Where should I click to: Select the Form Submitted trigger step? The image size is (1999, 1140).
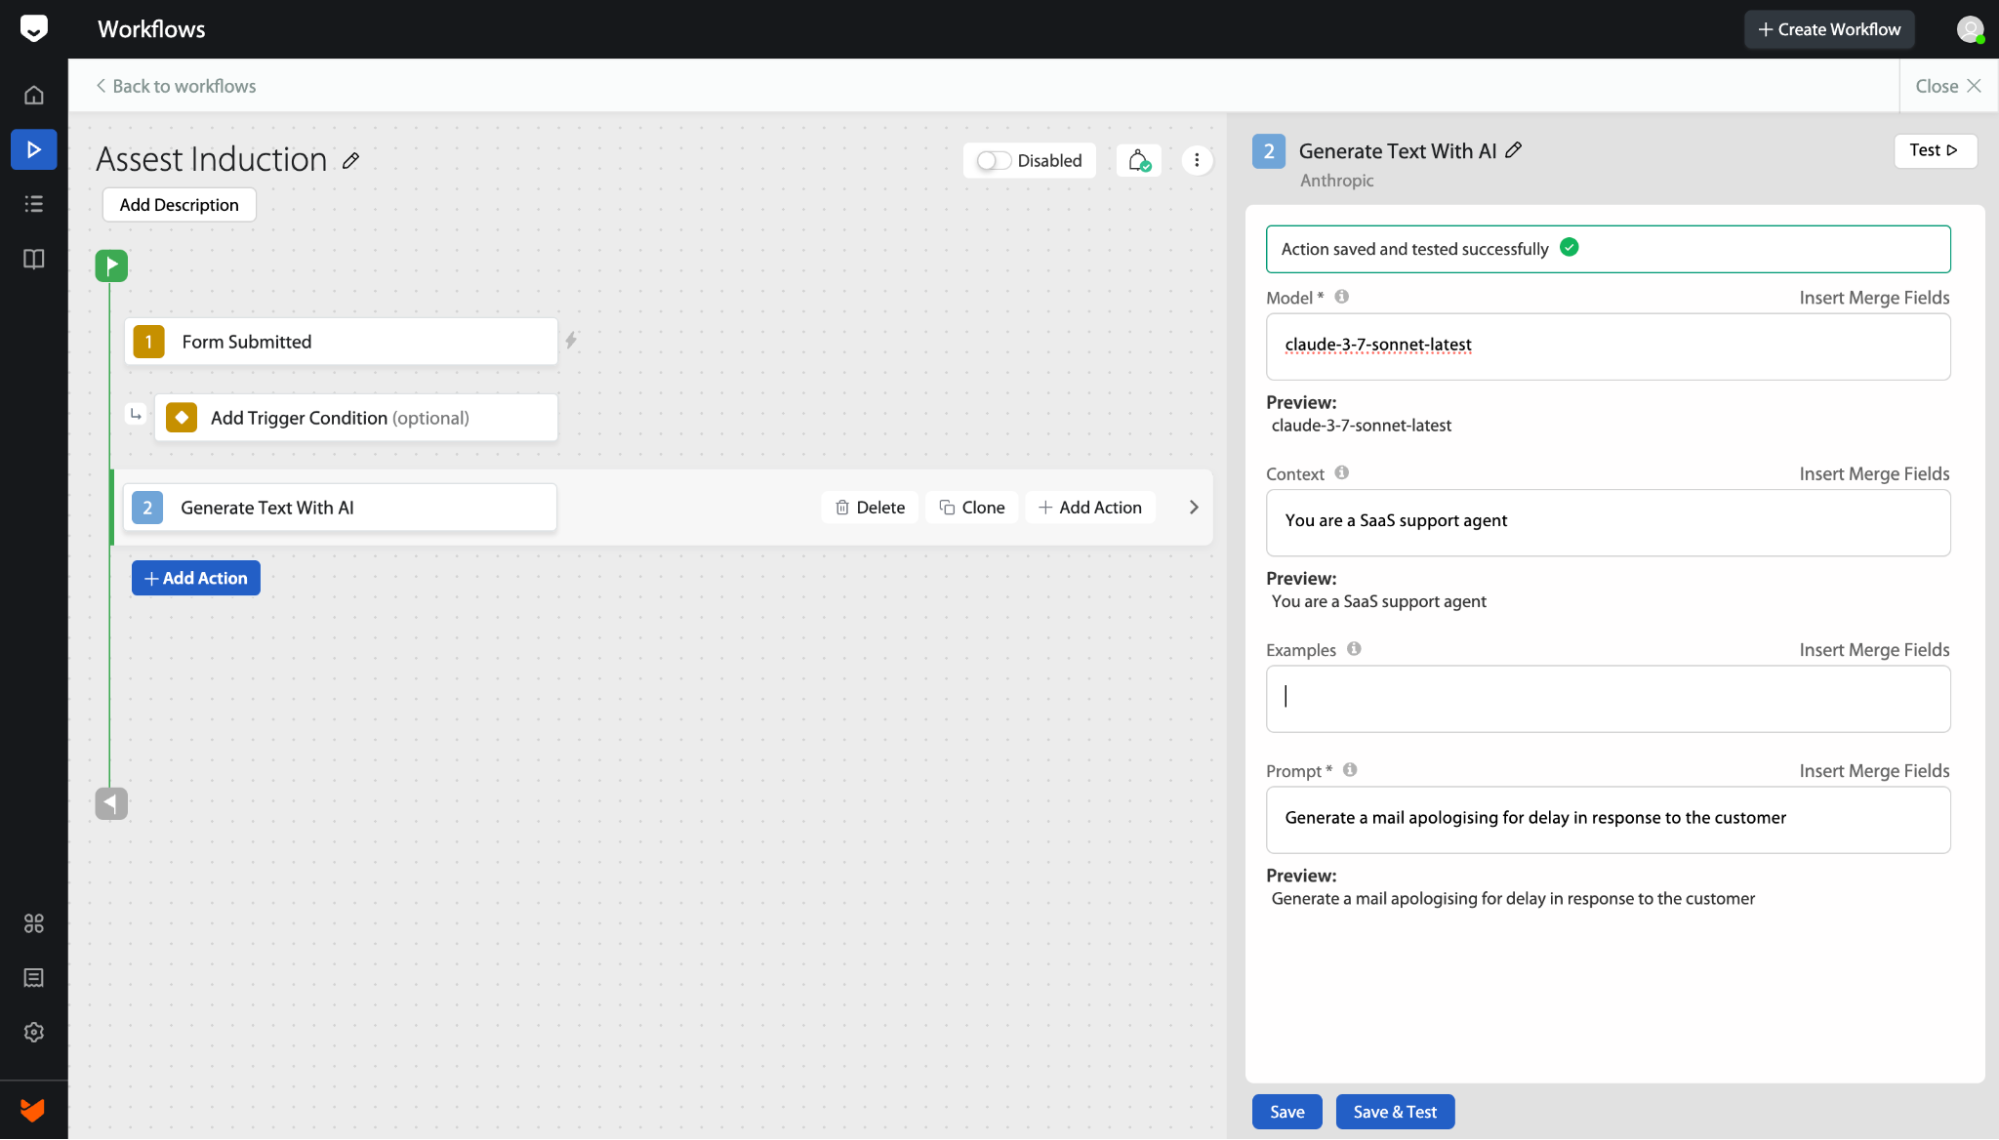pyautogui.click(x=341, y=341)
